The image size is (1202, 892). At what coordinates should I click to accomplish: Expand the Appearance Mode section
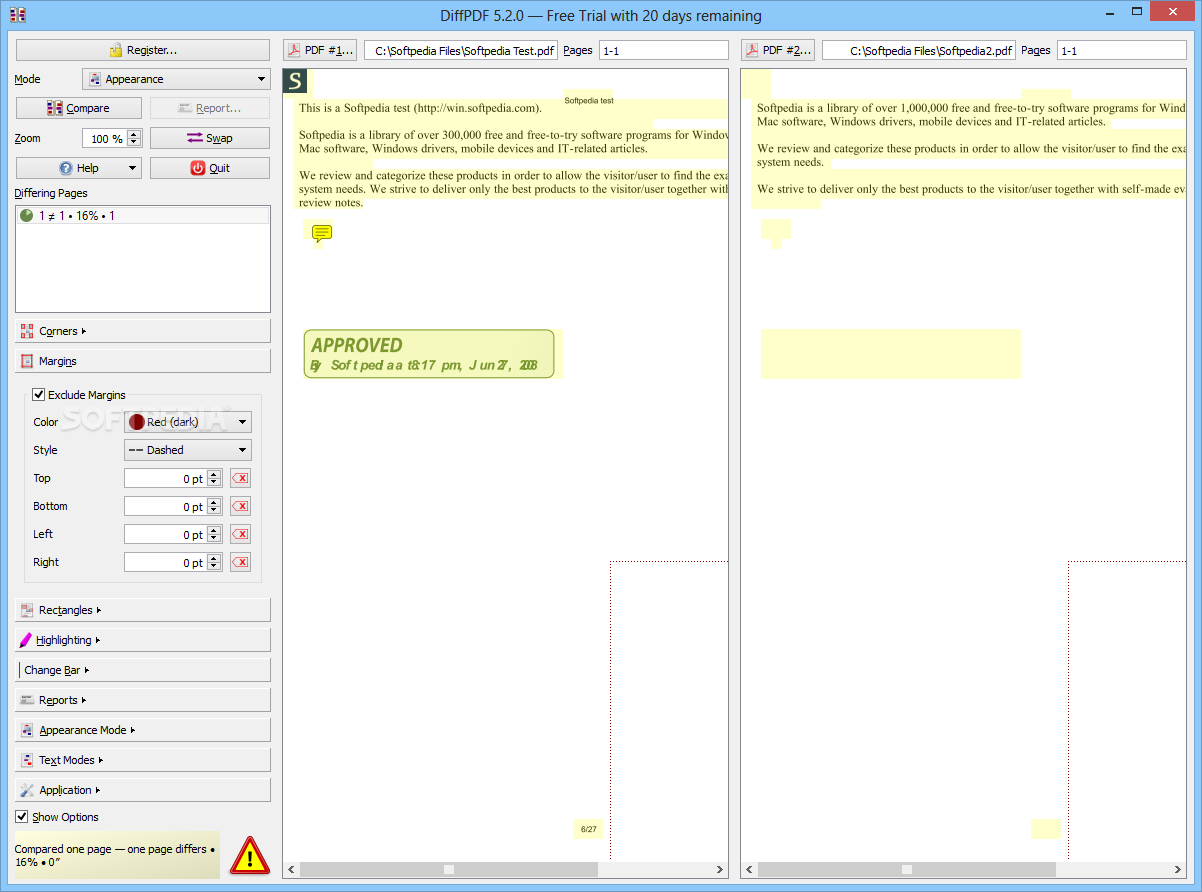[143, 730]
